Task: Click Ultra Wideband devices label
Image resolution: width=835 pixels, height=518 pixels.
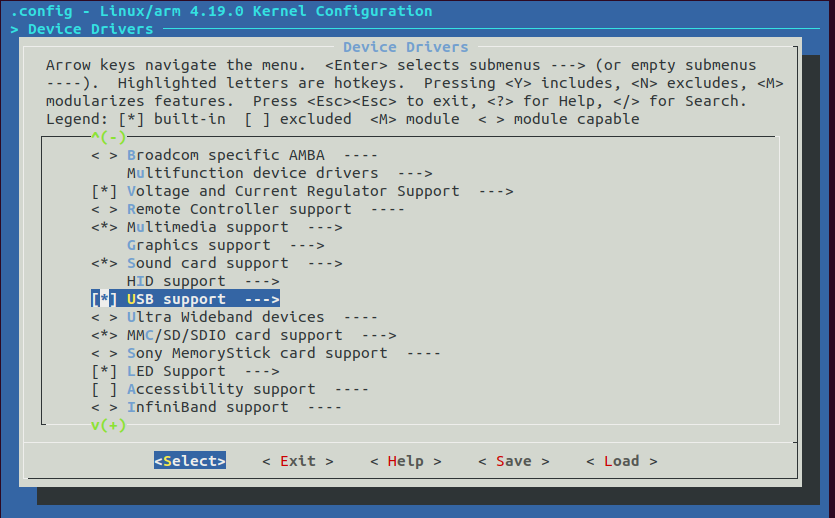Action: coord(226,317)
